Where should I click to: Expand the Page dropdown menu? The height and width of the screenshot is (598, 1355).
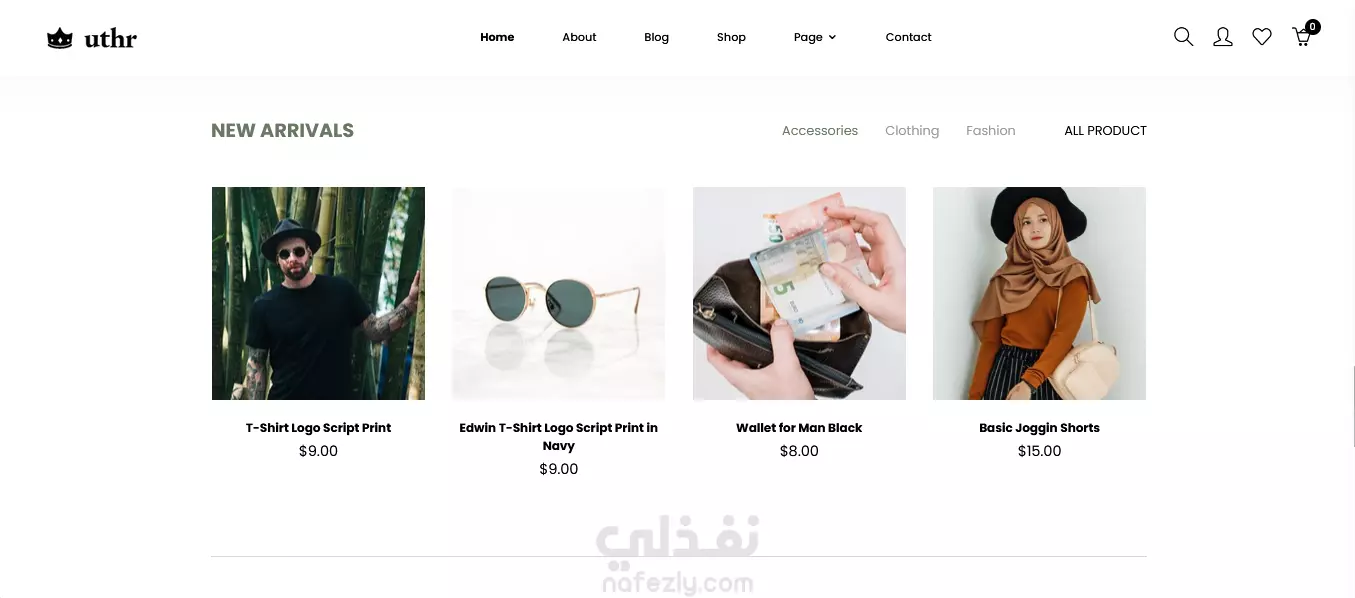(814, 37)
